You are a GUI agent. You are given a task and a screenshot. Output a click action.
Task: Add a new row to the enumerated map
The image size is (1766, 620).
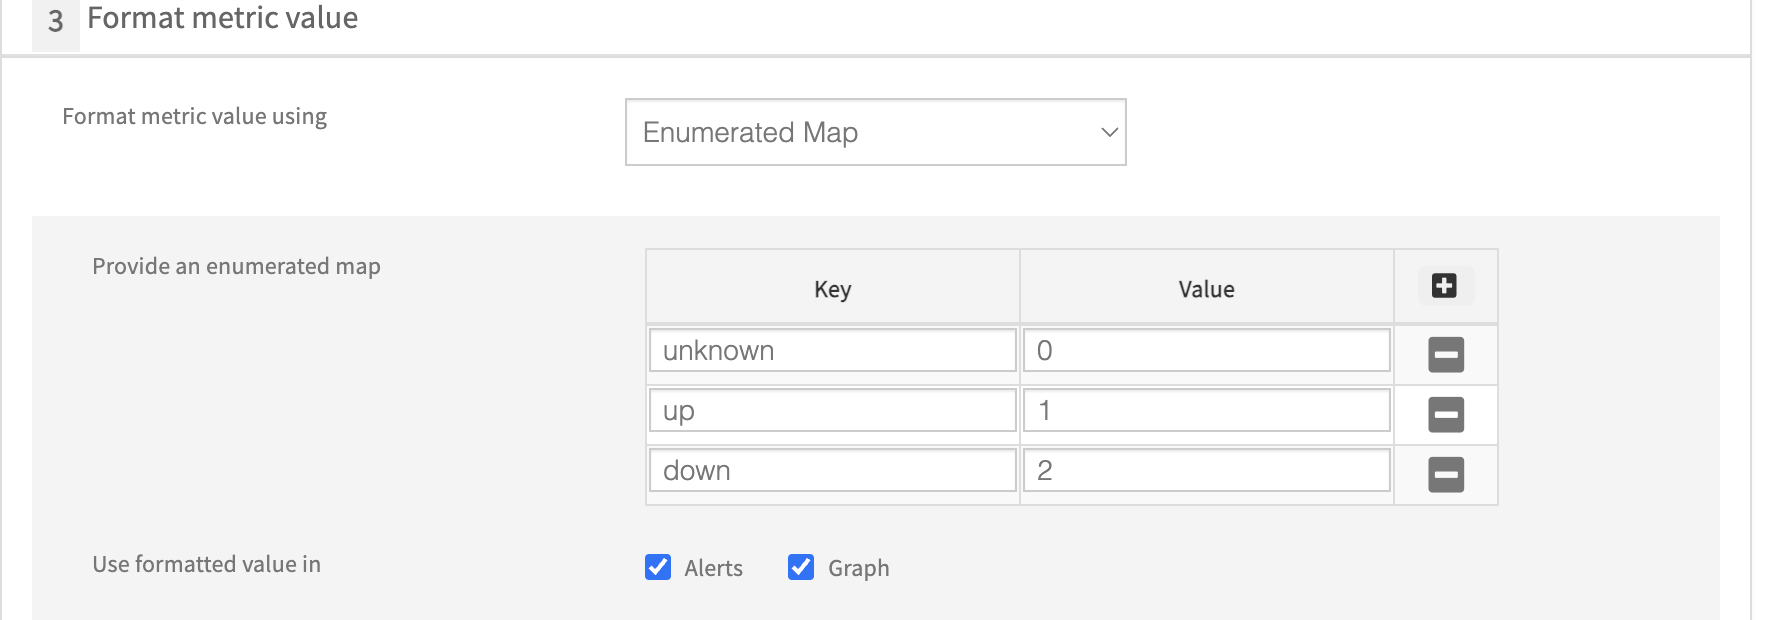point(1444,286)
